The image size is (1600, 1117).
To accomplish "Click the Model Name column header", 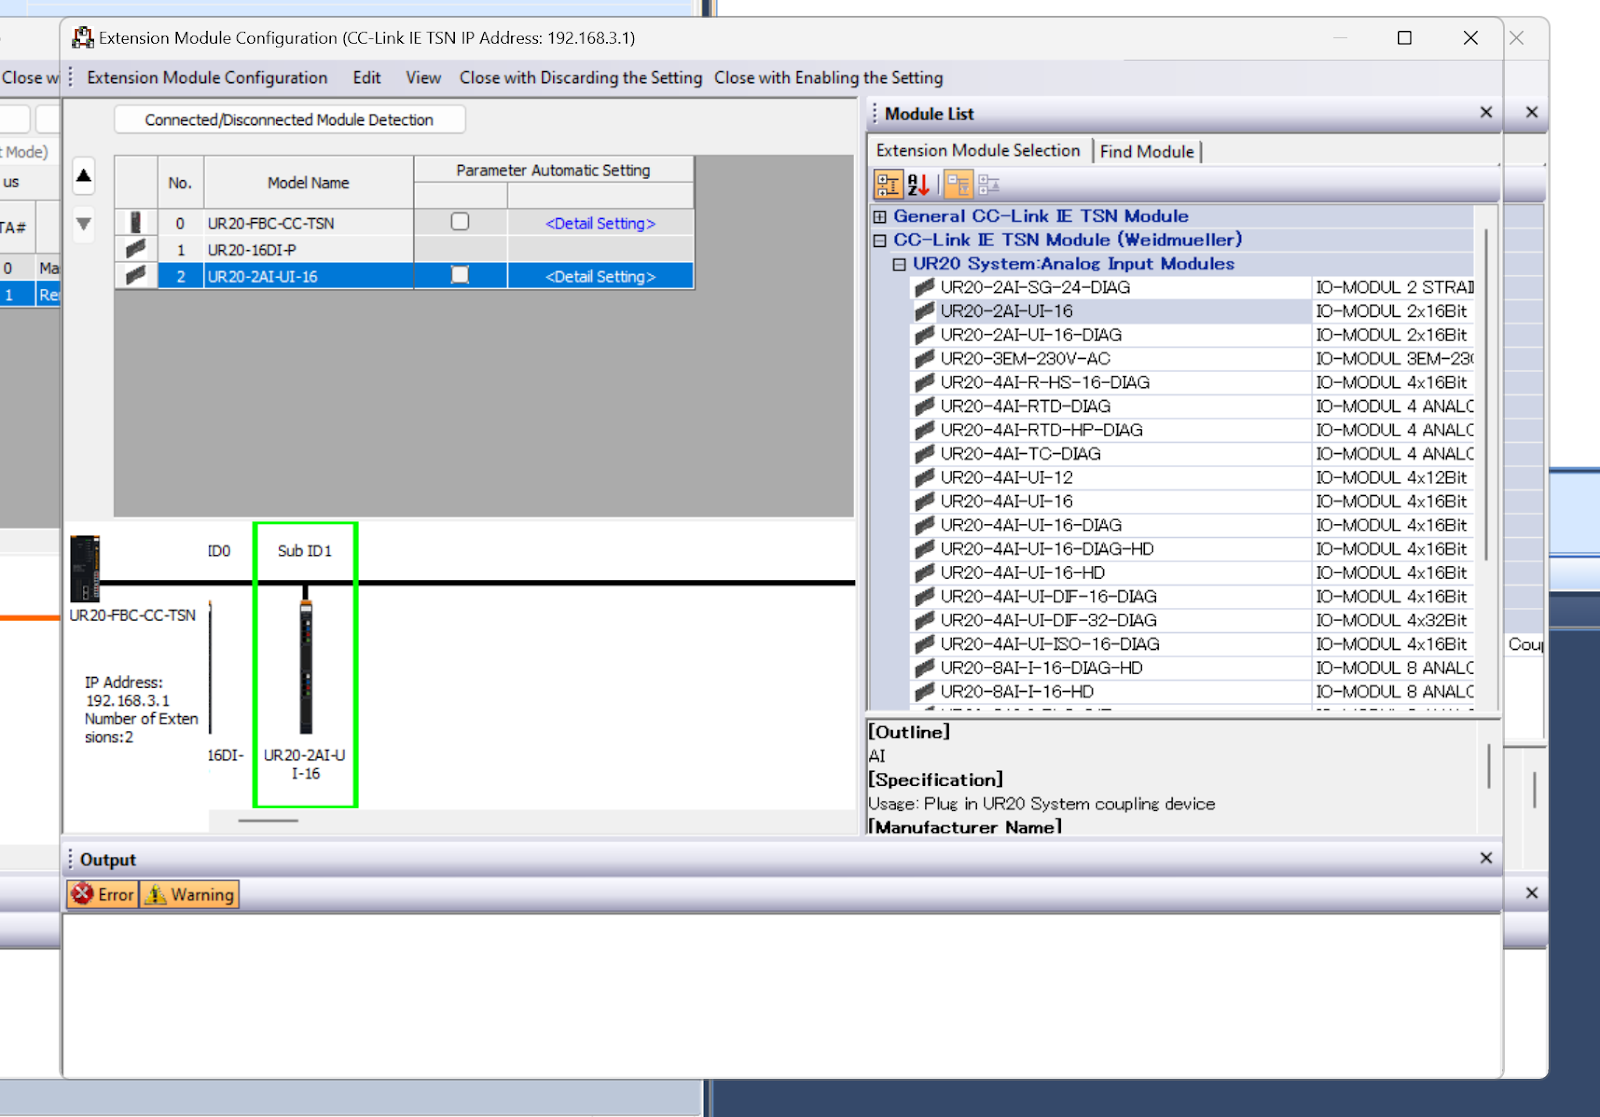I will tap(308, 182).
